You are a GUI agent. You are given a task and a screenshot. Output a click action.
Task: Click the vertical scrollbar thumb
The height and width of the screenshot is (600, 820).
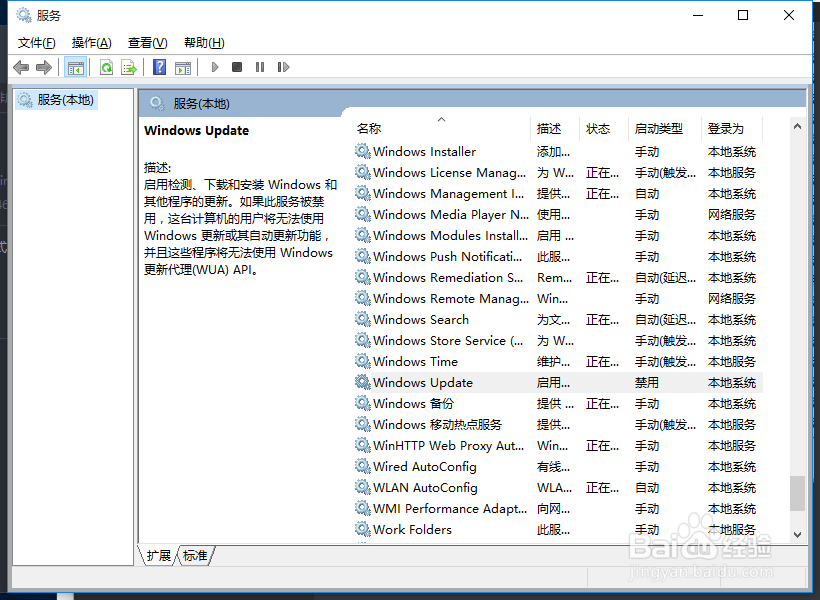pyautogui.click(x=798, y=493)
